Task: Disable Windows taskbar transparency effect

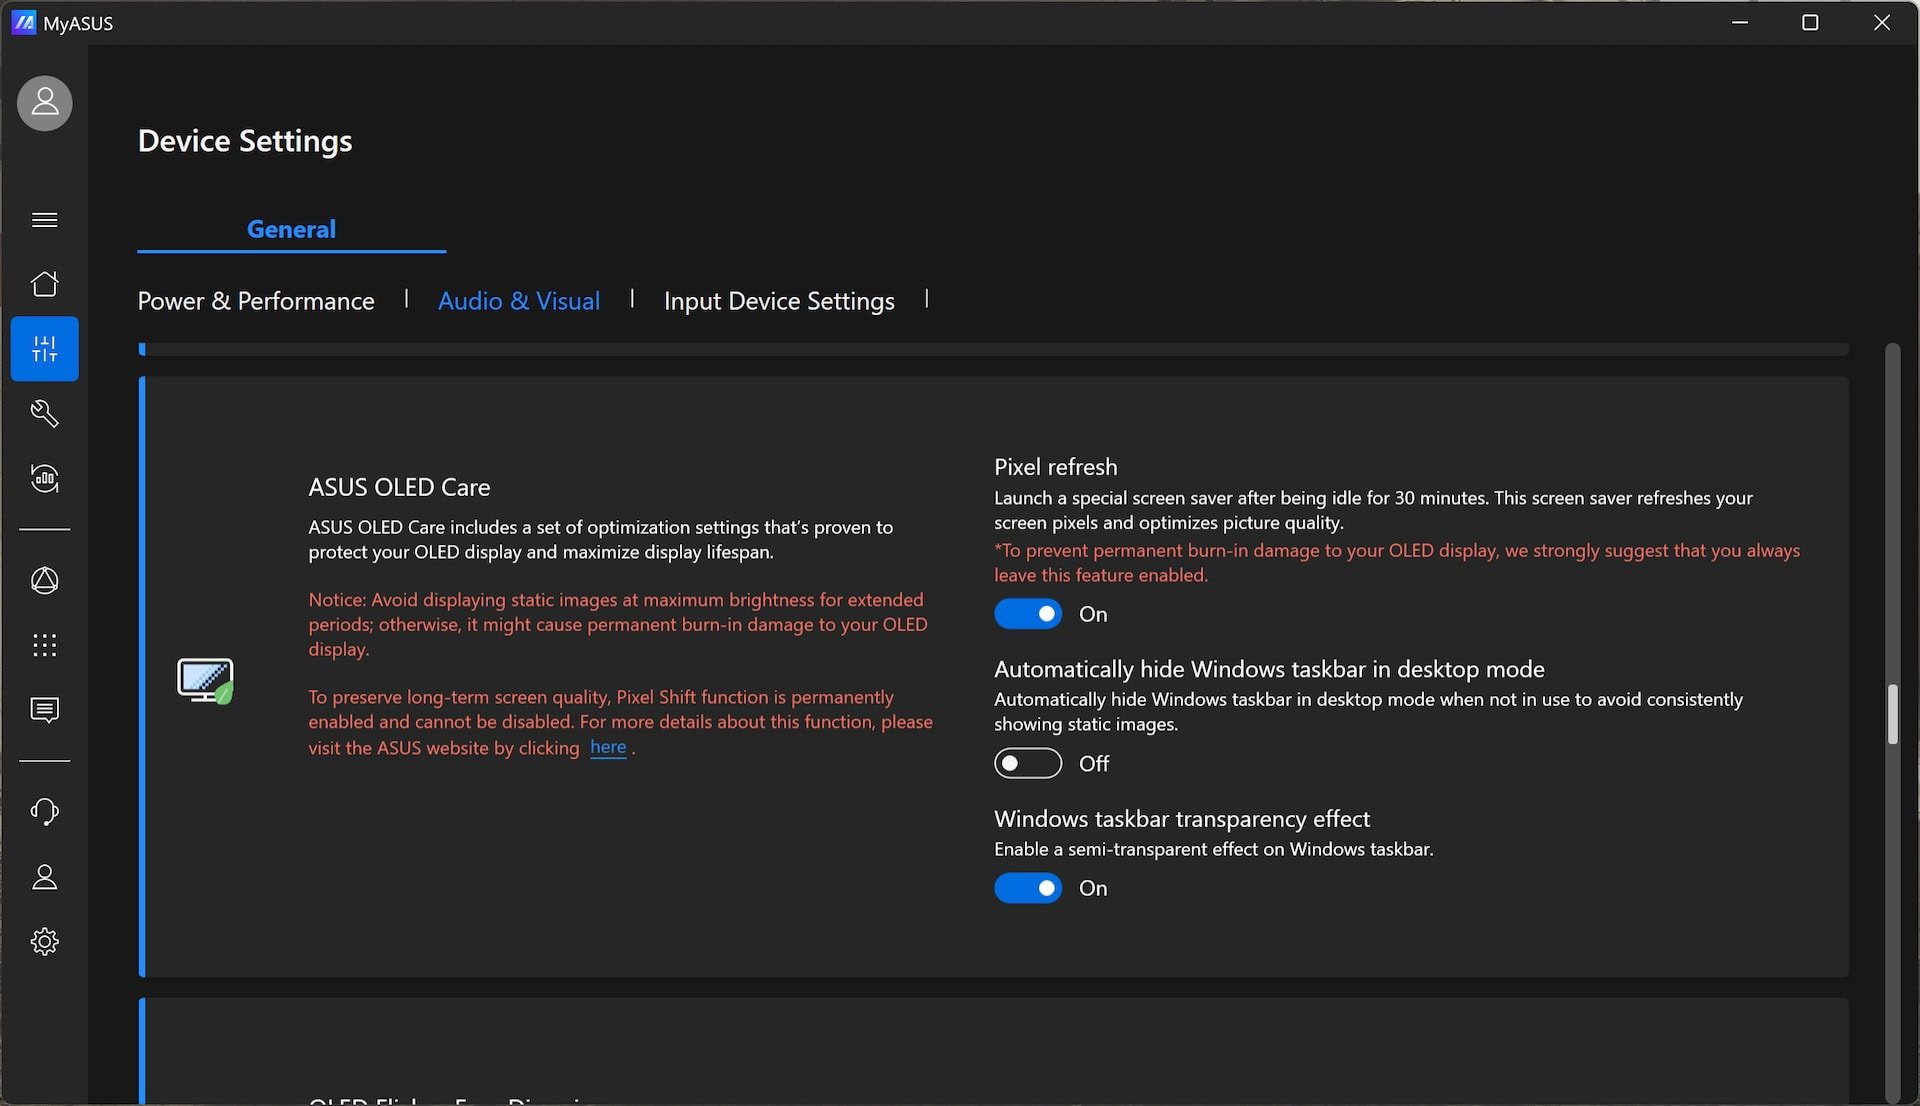Action: [1027, 887]
